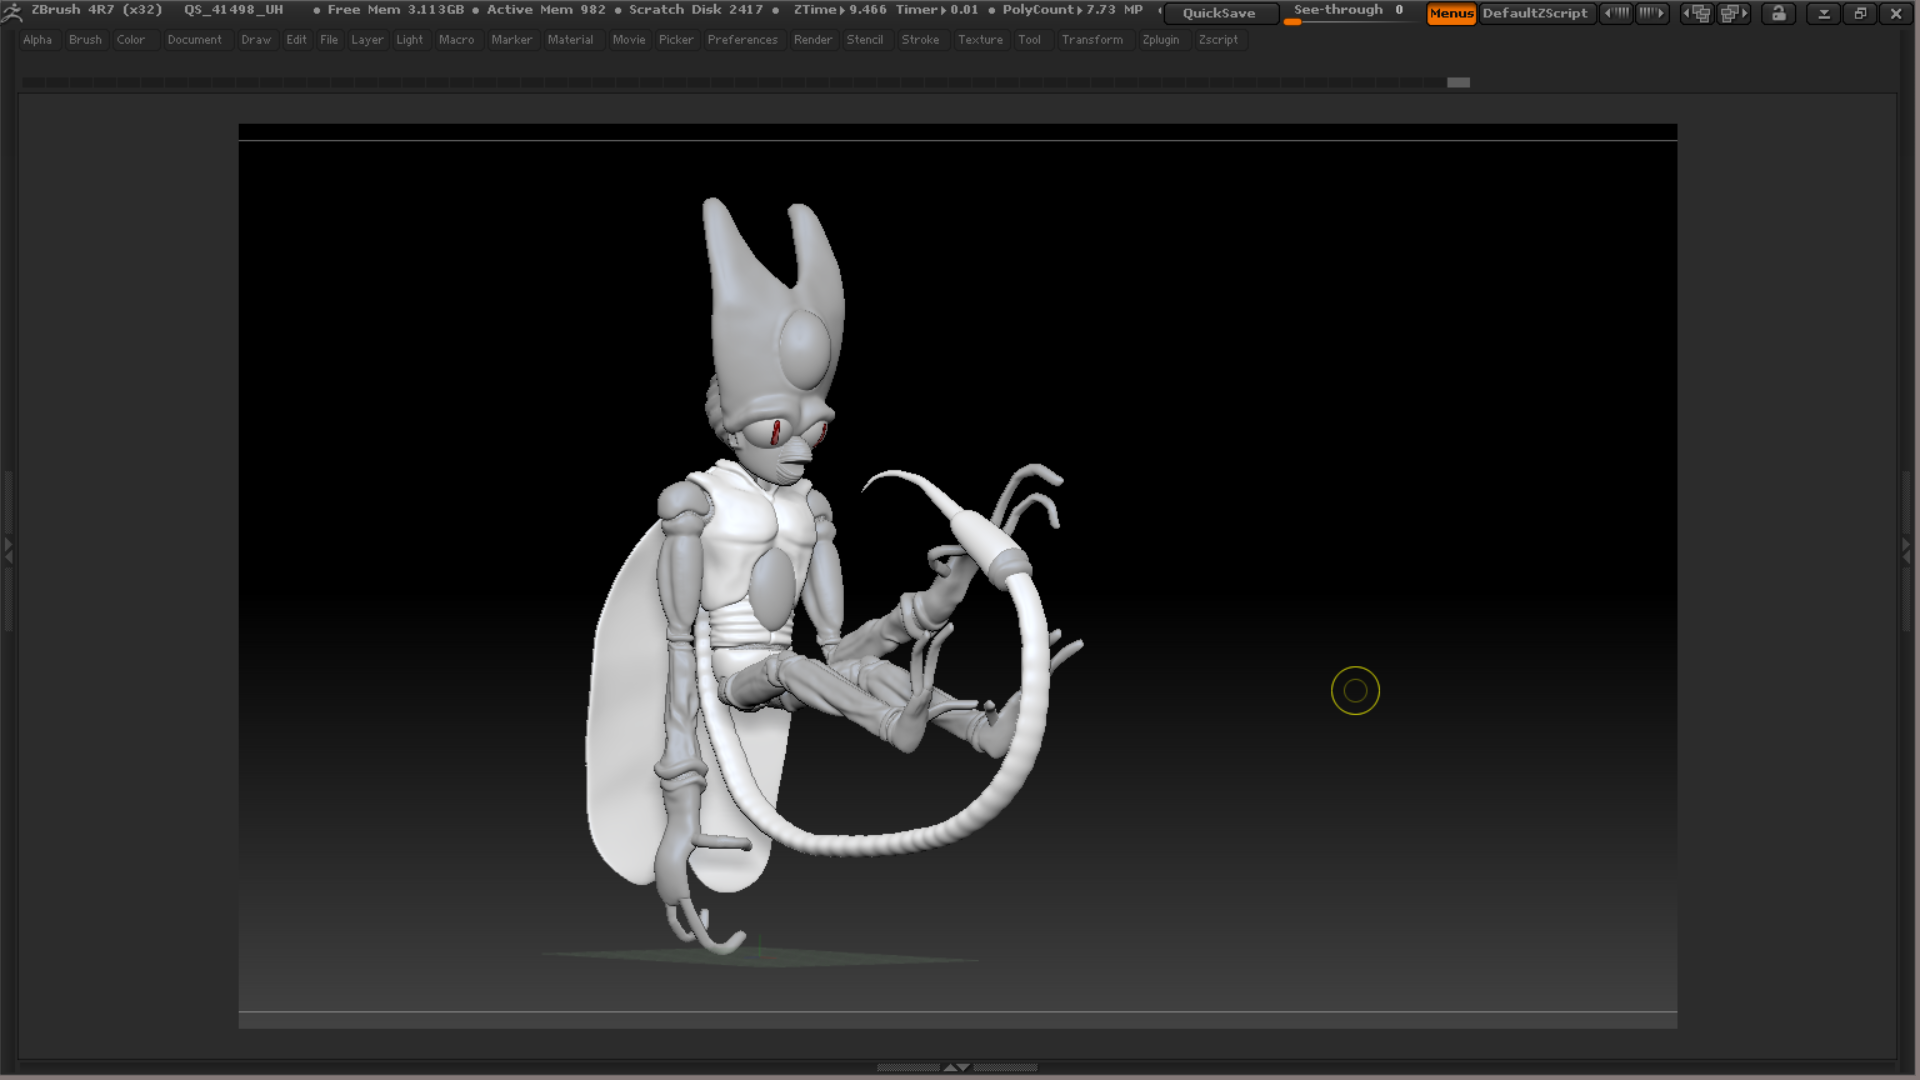Expand the left tray divider arrows
The image size is (1920, 1080).
[x=8, y=549]
